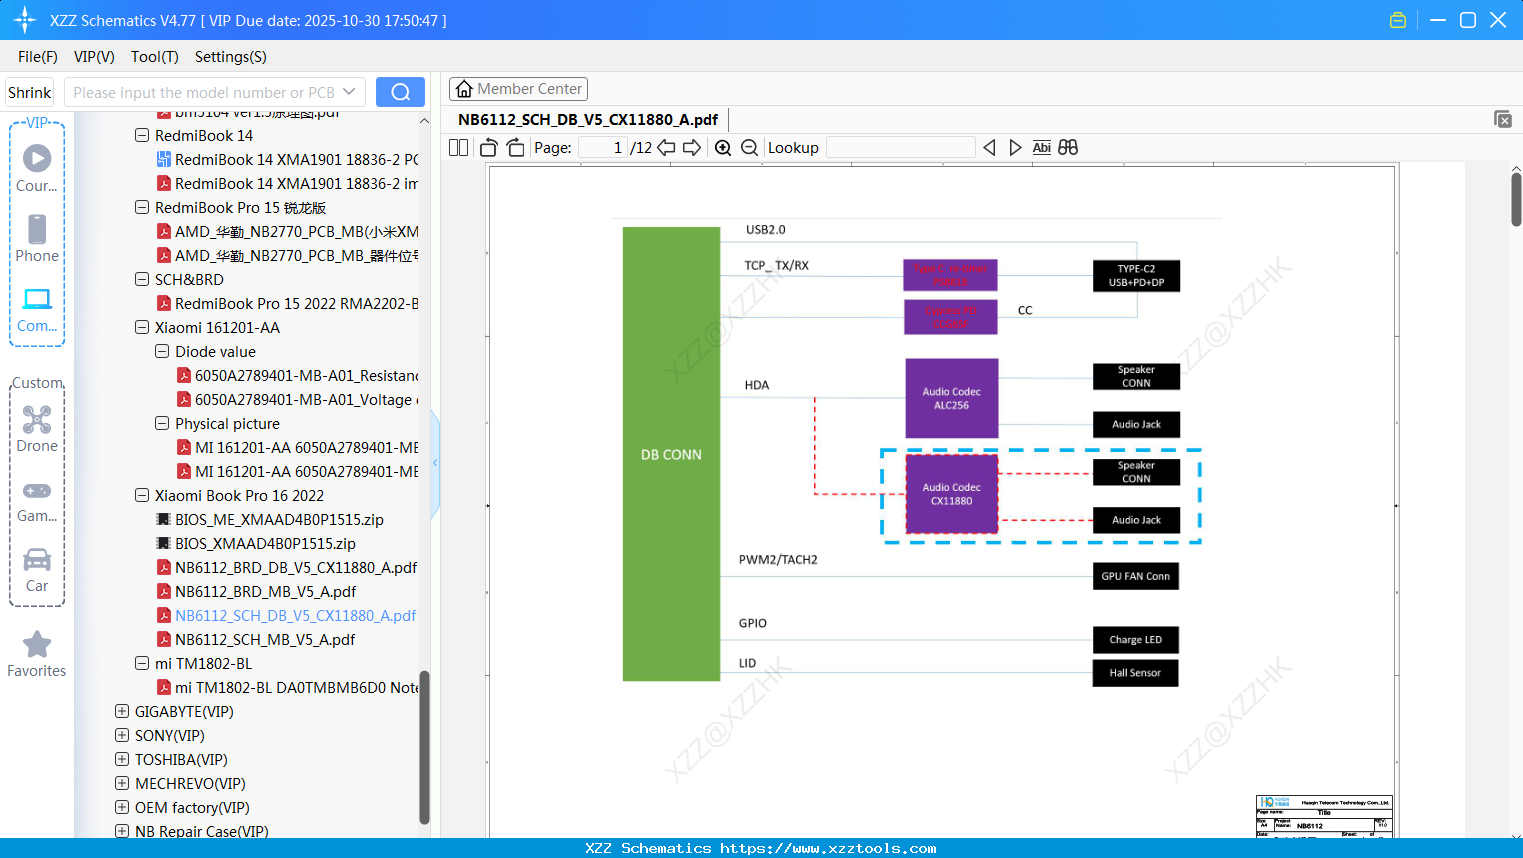Click the yellow VIP store icon in title bar
Screen dimensions: 1523x858
point(1398,20)
